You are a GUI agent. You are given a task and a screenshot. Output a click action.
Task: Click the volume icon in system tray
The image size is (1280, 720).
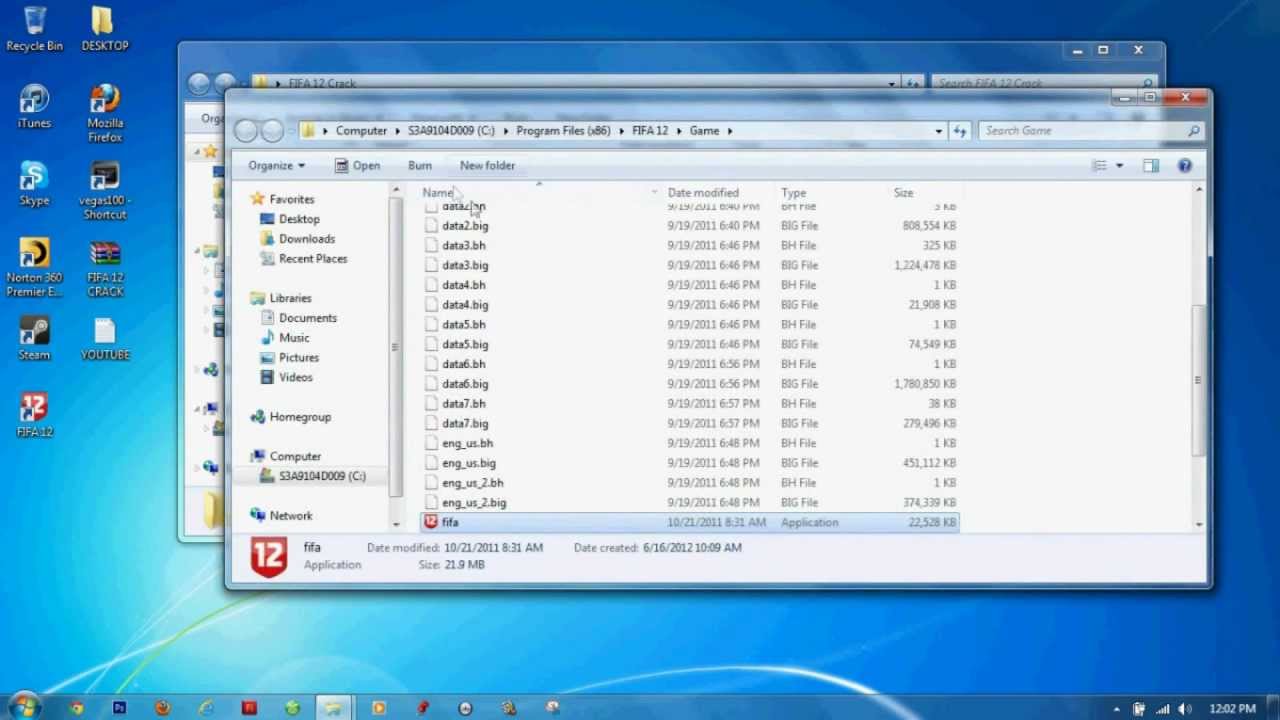tap(1185, 709)
